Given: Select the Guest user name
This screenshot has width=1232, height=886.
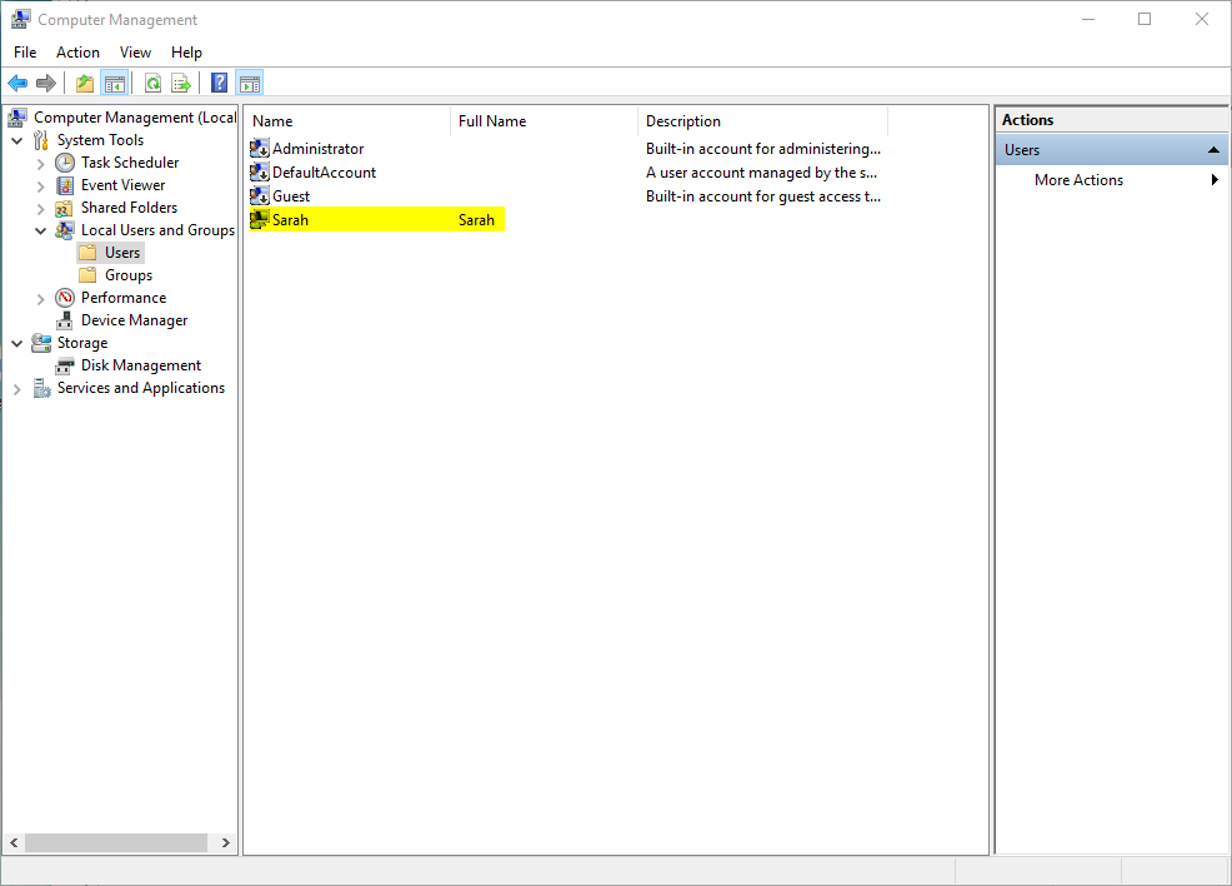Looking at the screenshot, I should click(x=291, y=196).
